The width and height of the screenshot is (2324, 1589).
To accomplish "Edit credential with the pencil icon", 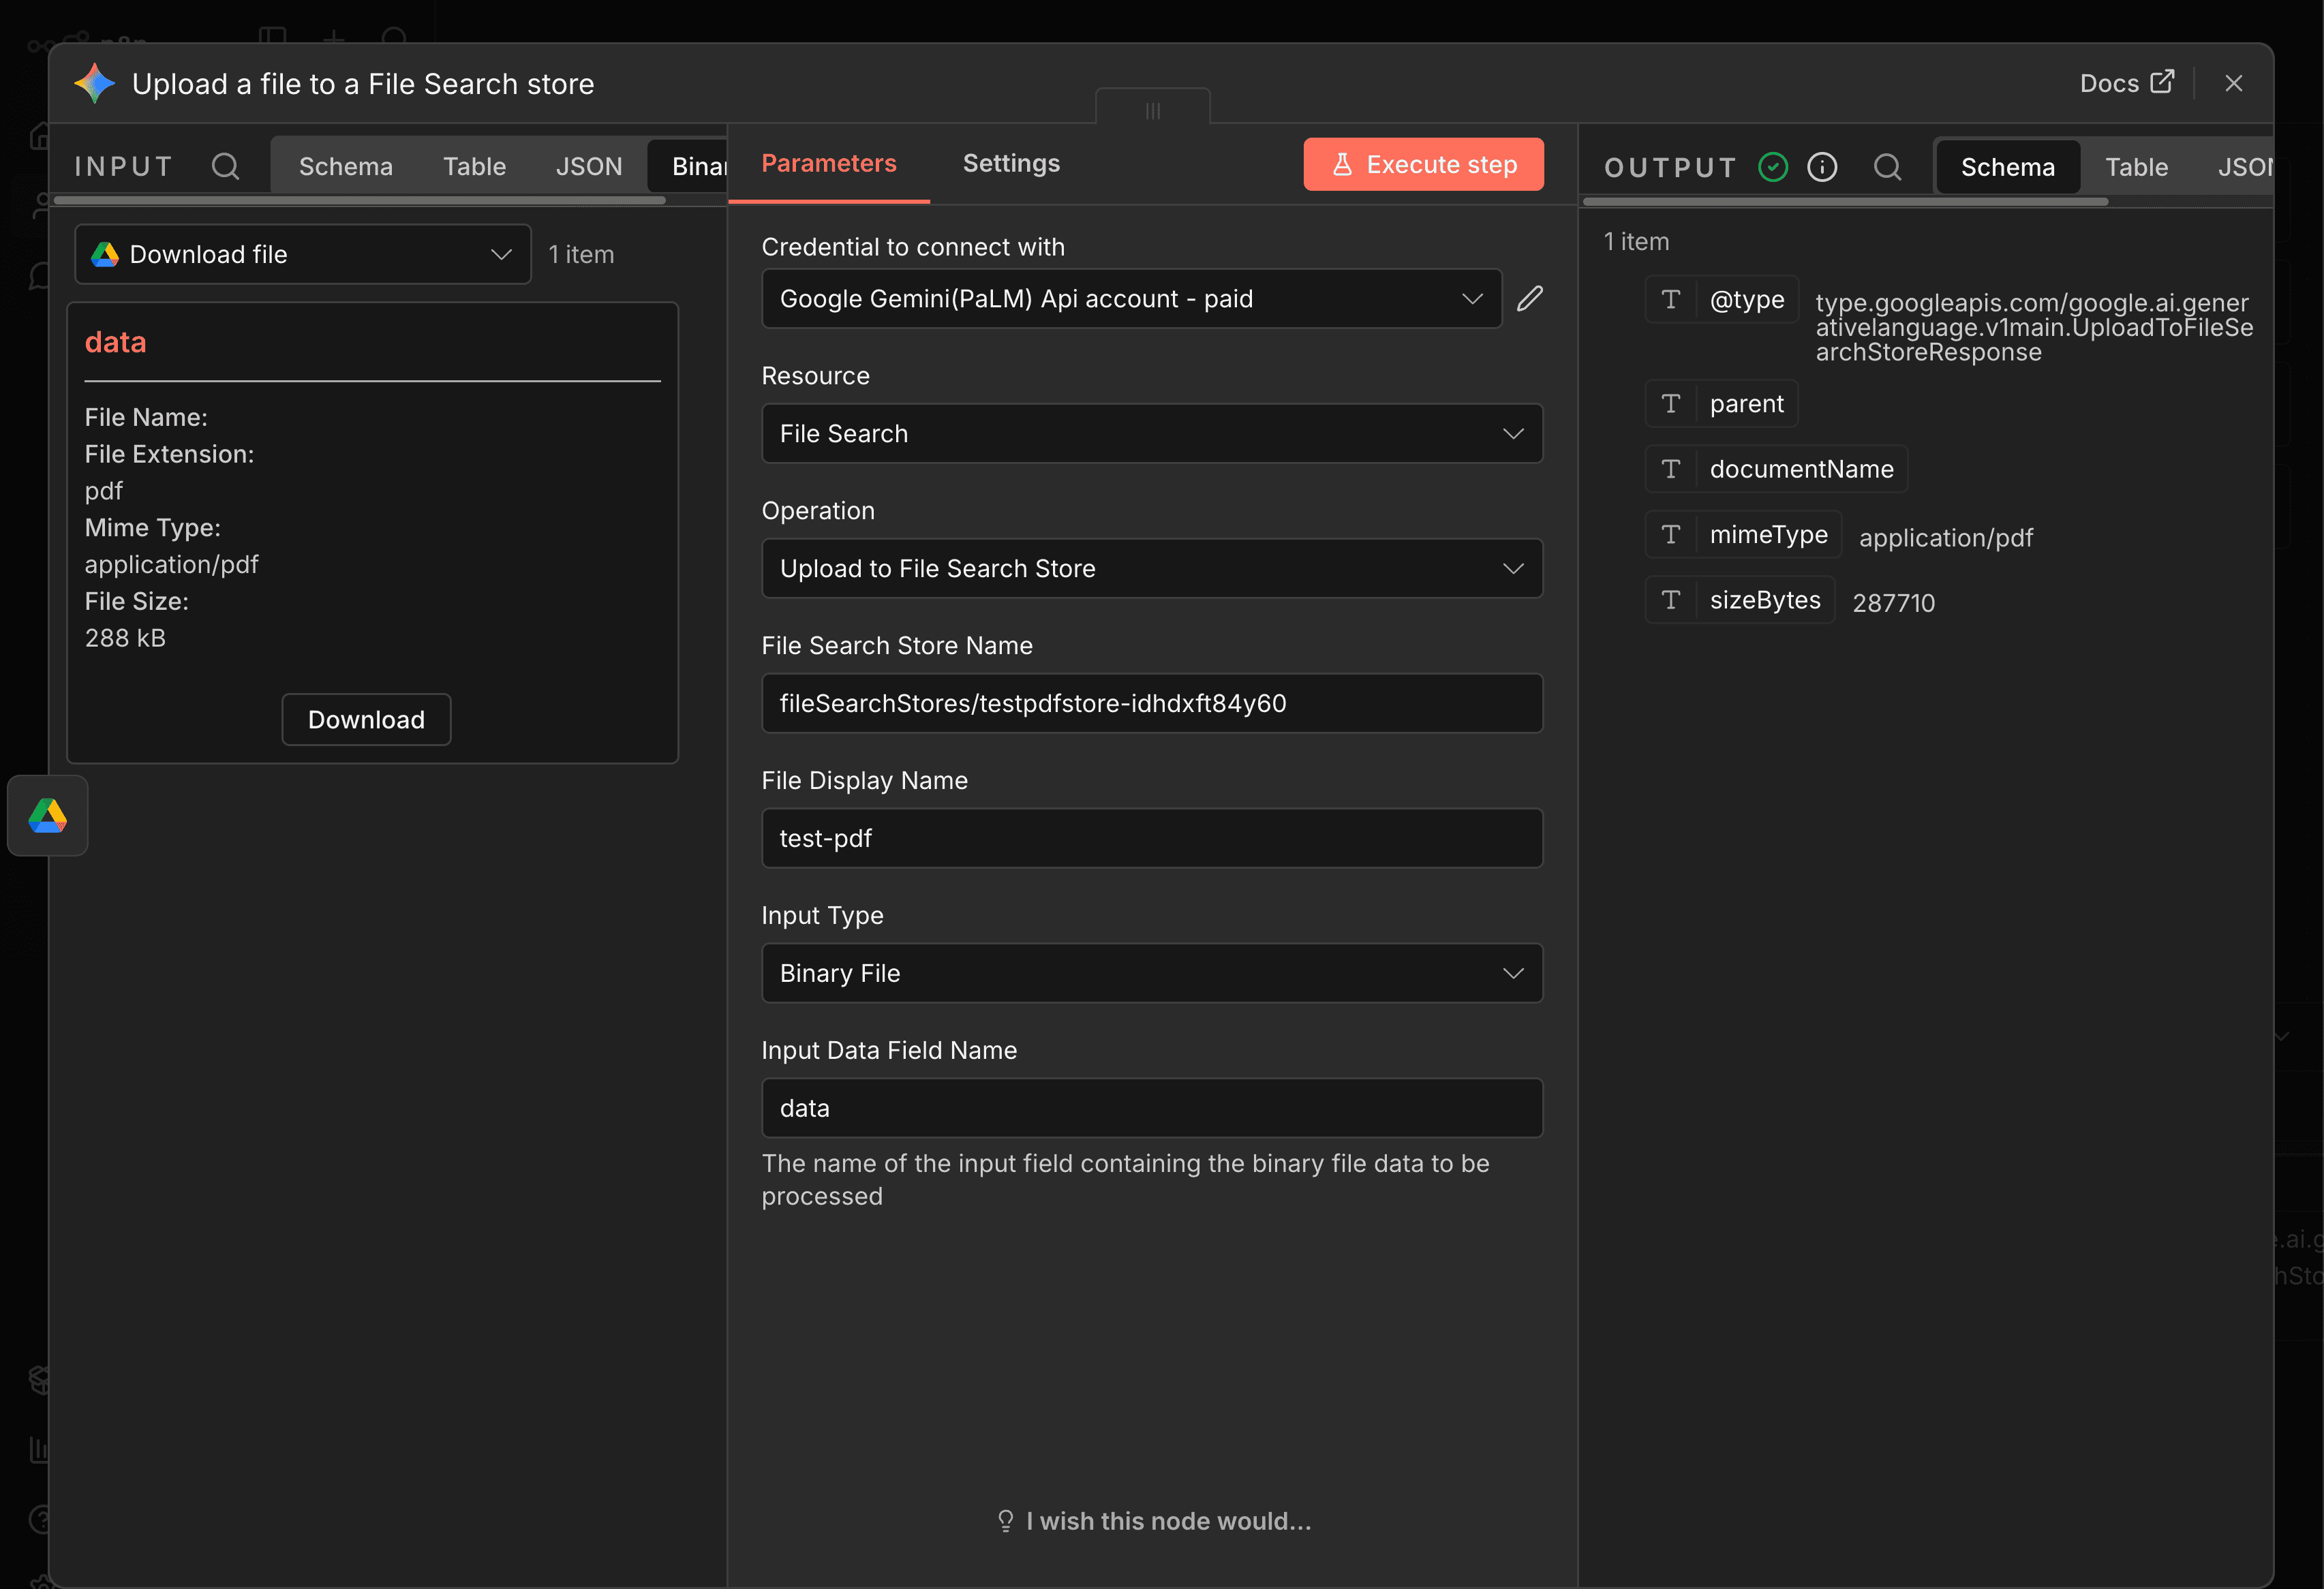I will (x=1529, y=299).
